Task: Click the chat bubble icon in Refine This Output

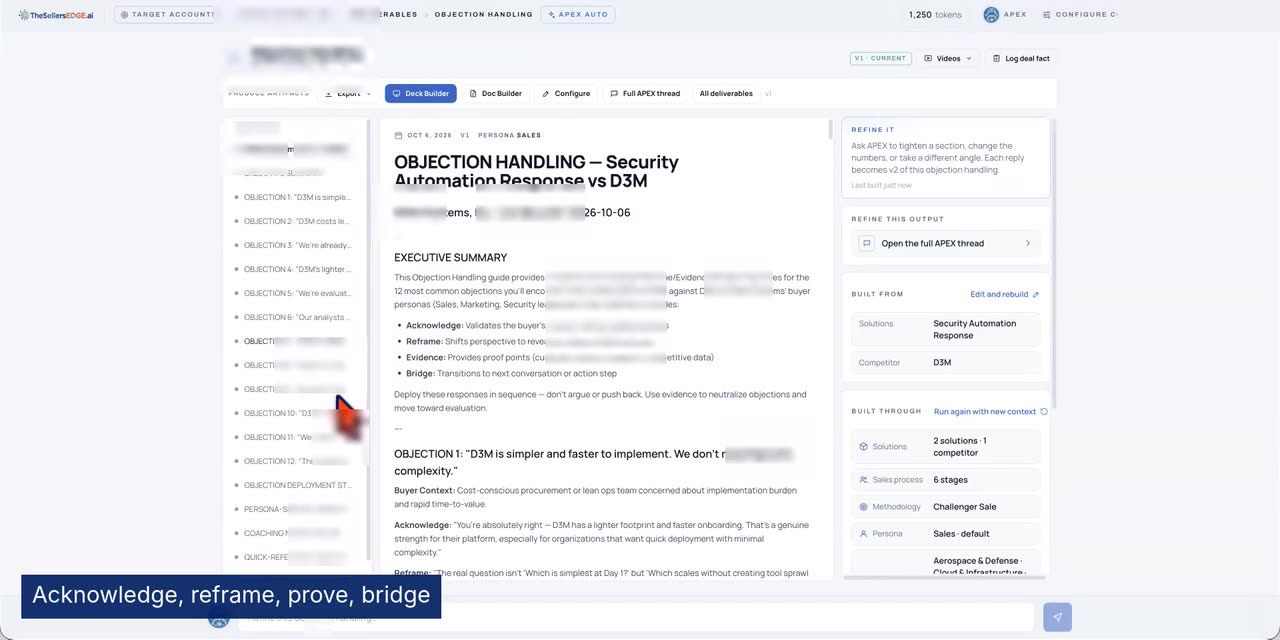Action: pos(867,243)
